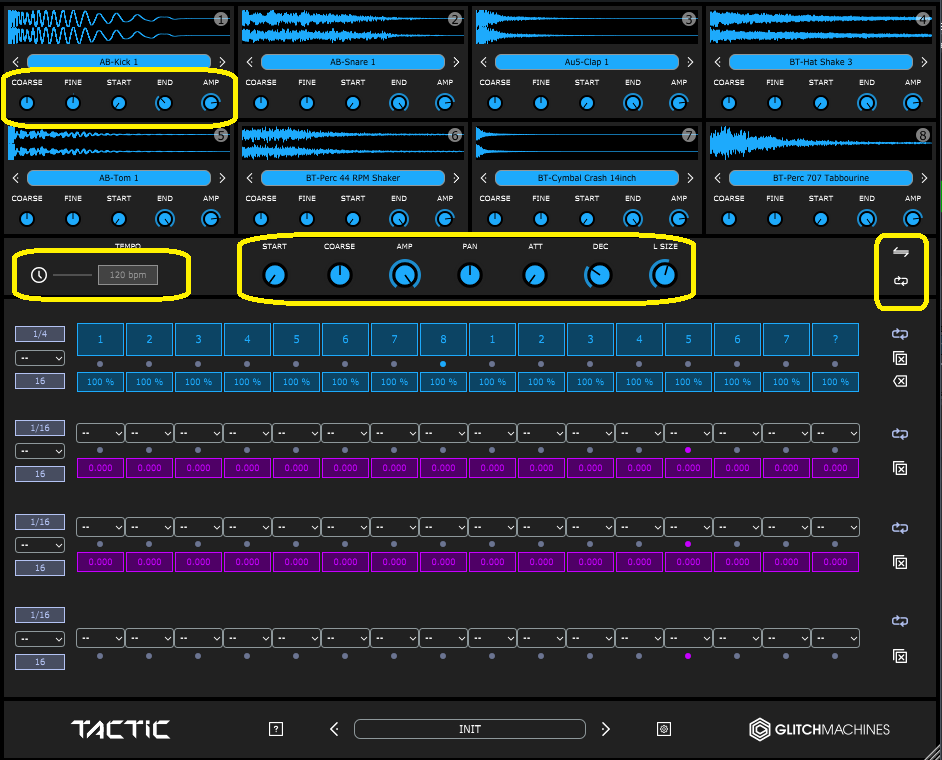
Task: Open the first step dropdown in the third sequencer row
Action: pyautogui.click(x=100, y=527)
